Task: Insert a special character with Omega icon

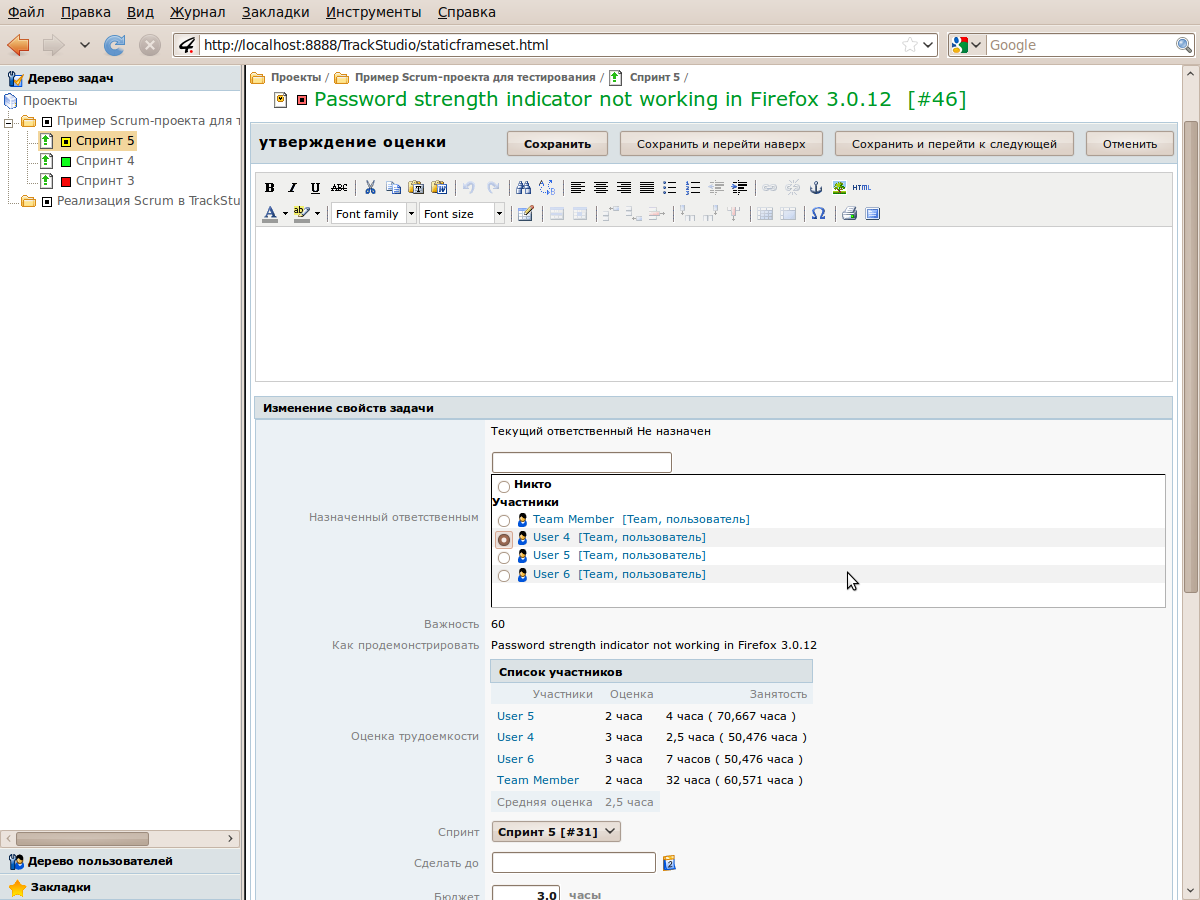Action: 818,214
